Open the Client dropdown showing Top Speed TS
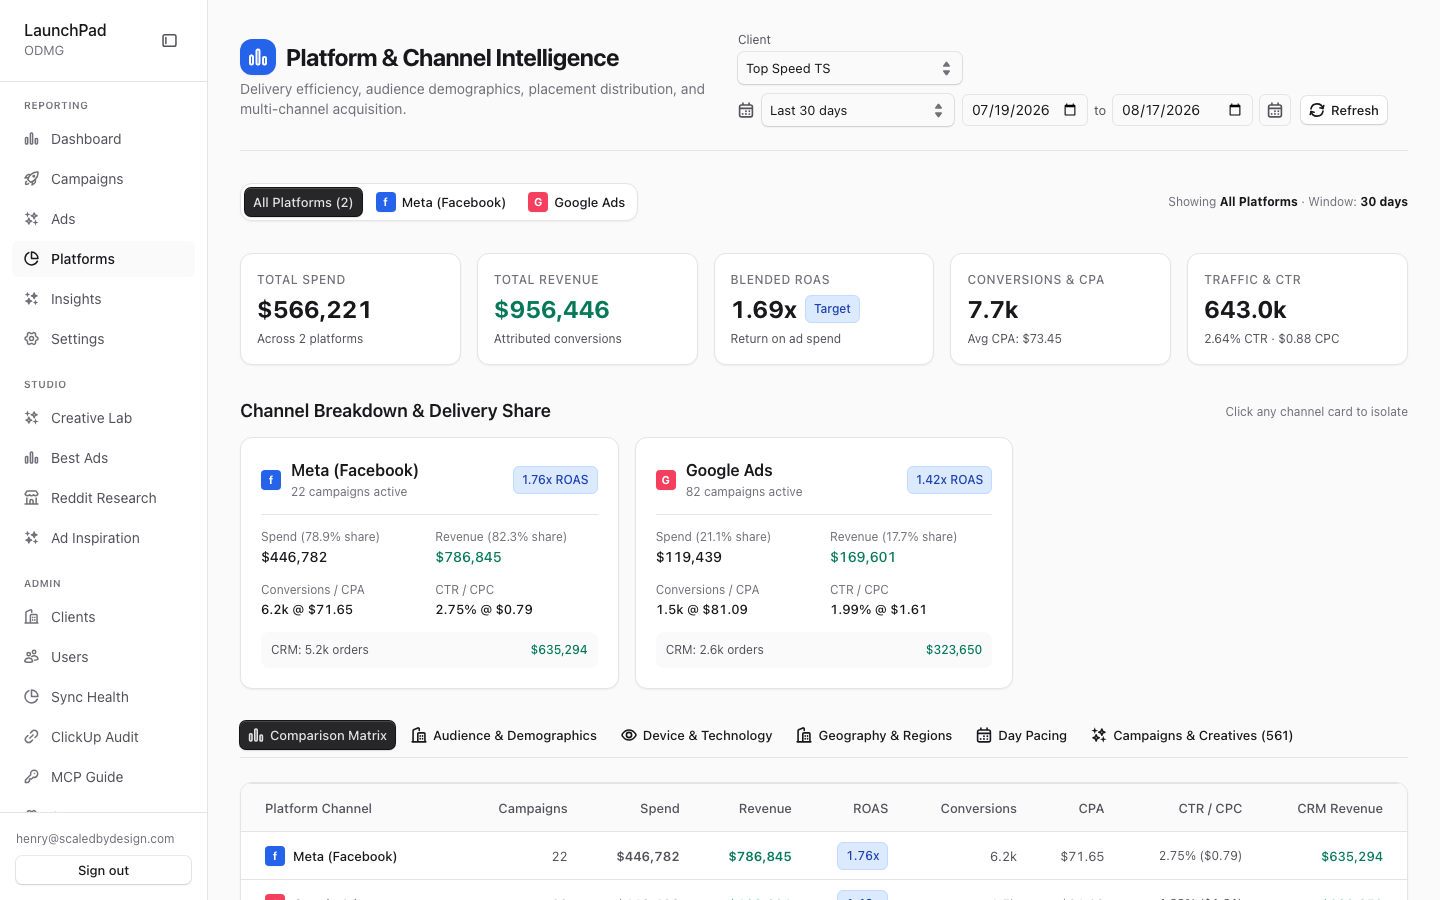 [x=850, y=68]
